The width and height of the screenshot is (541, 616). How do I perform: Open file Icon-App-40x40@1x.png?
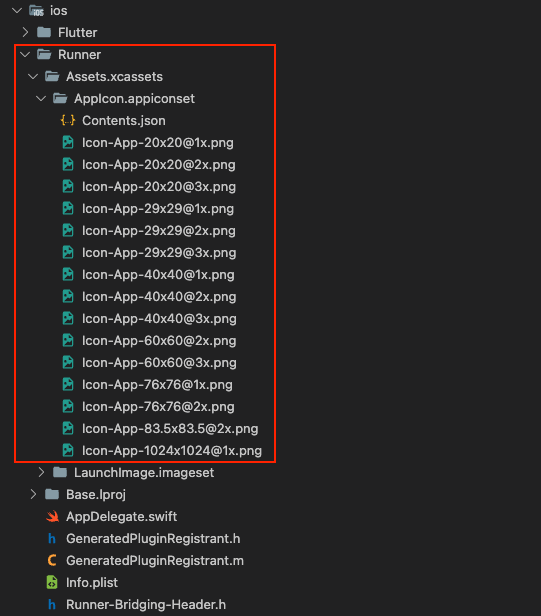(x=158, y=275)
